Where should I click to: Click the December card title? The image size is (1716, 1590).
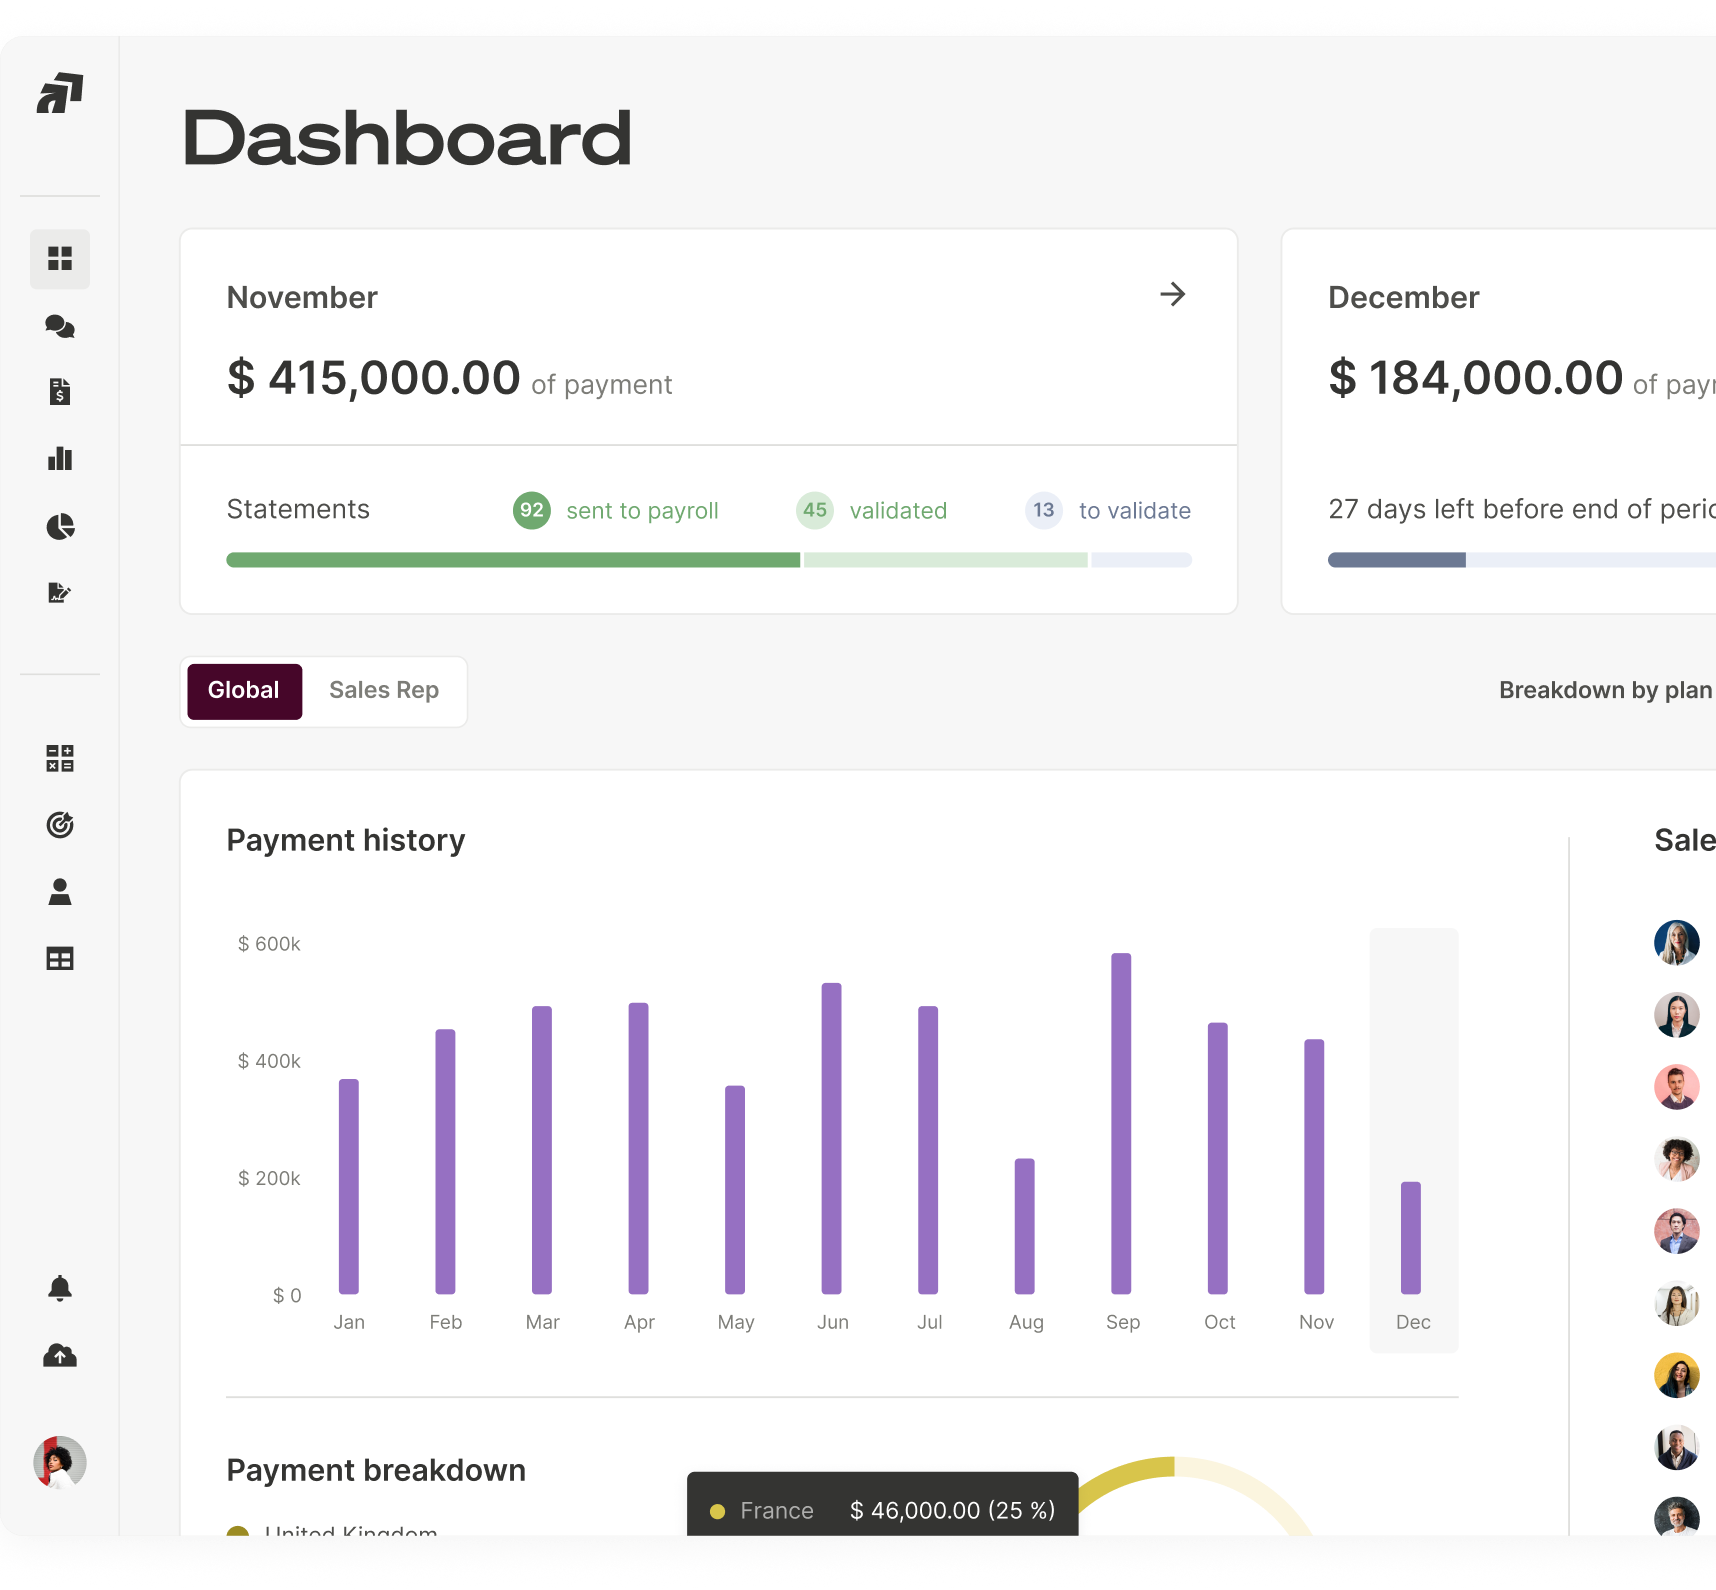1403,298
